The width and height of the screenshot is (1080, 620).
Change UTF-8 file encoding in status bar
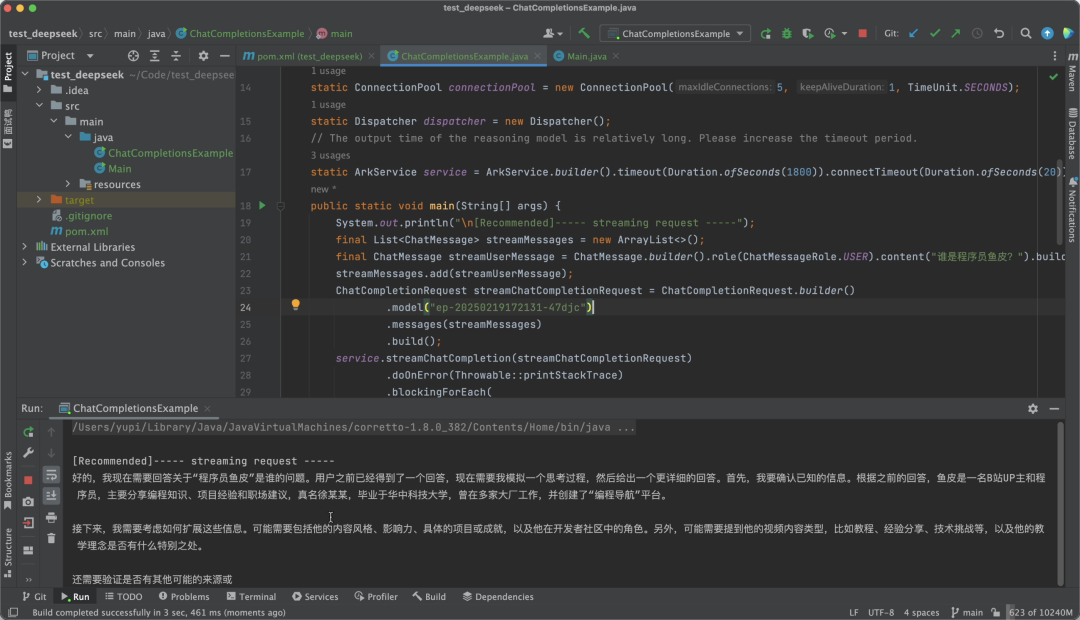pyautogui.click(x=881, y=612)
